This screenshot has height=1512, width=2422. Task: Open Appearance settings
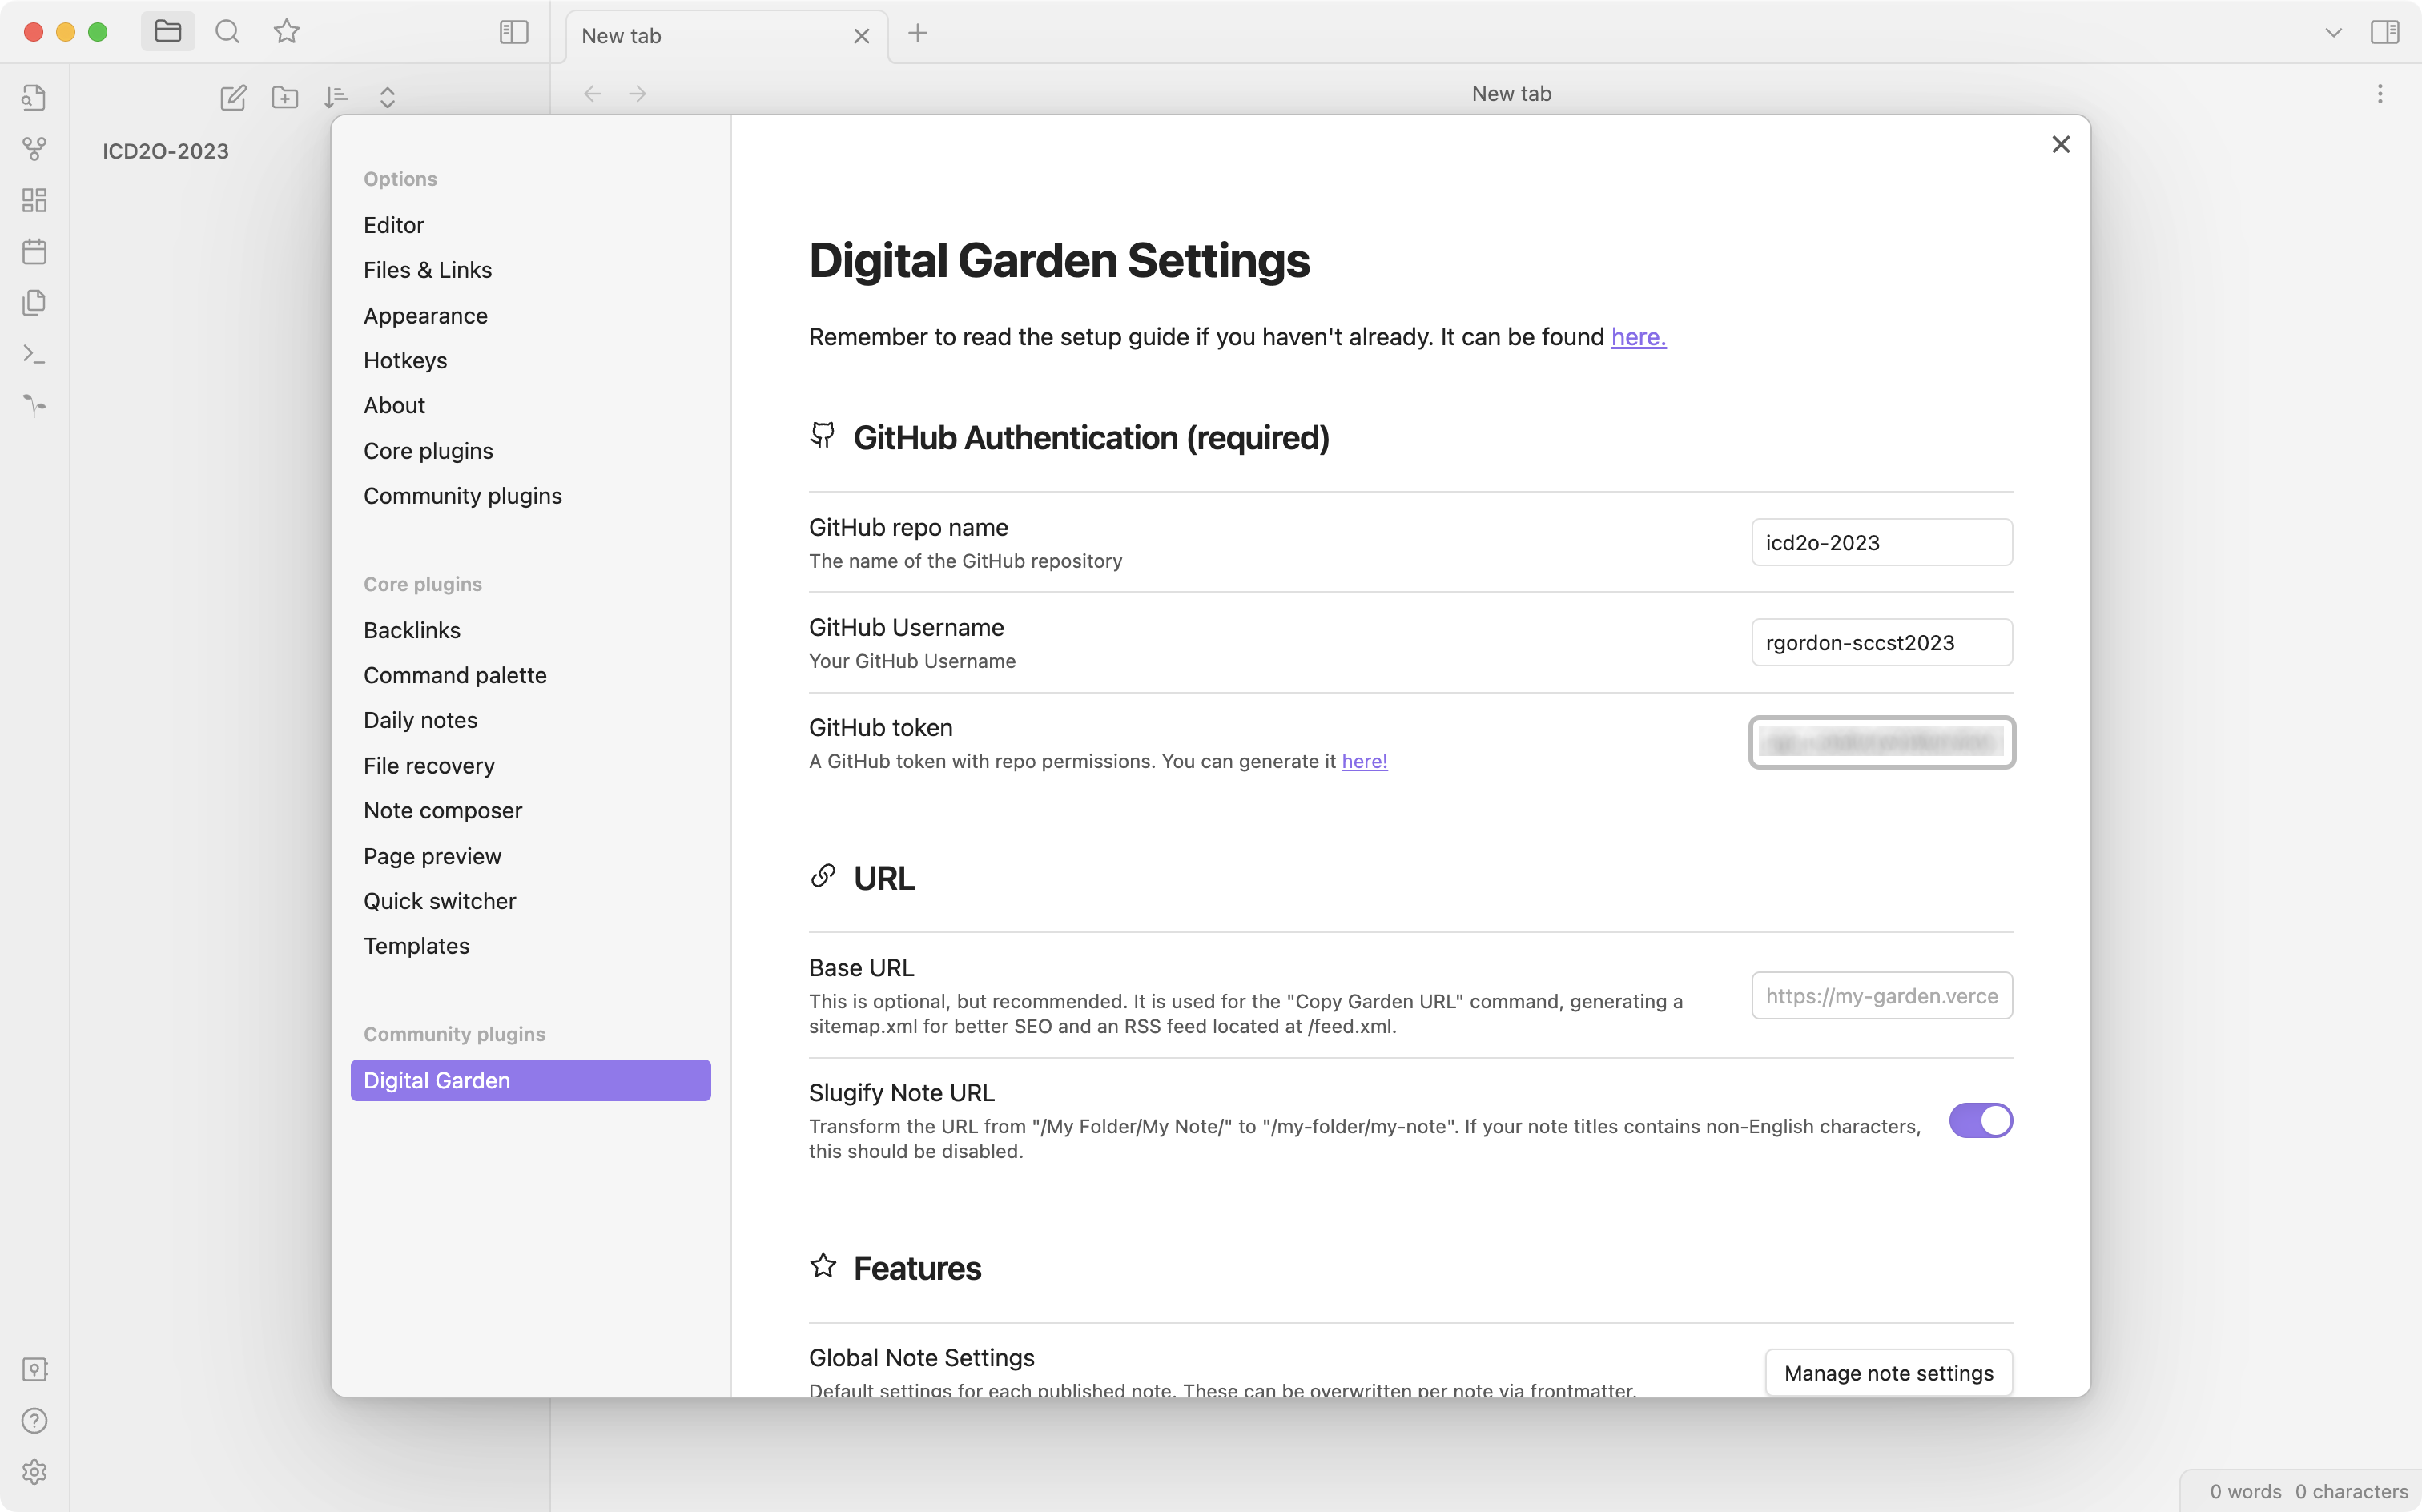[x=530, y=315]
